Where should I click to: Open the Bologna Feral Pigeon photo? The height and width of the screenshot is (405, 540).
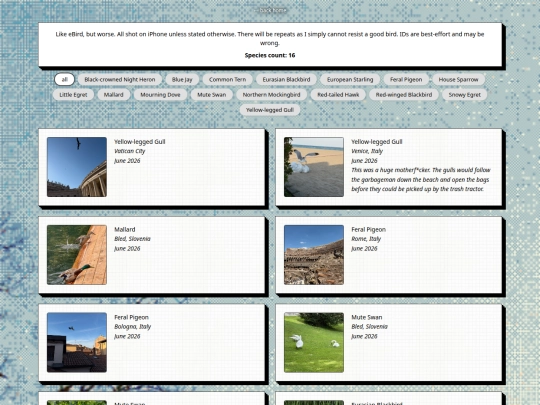point(77,342)
